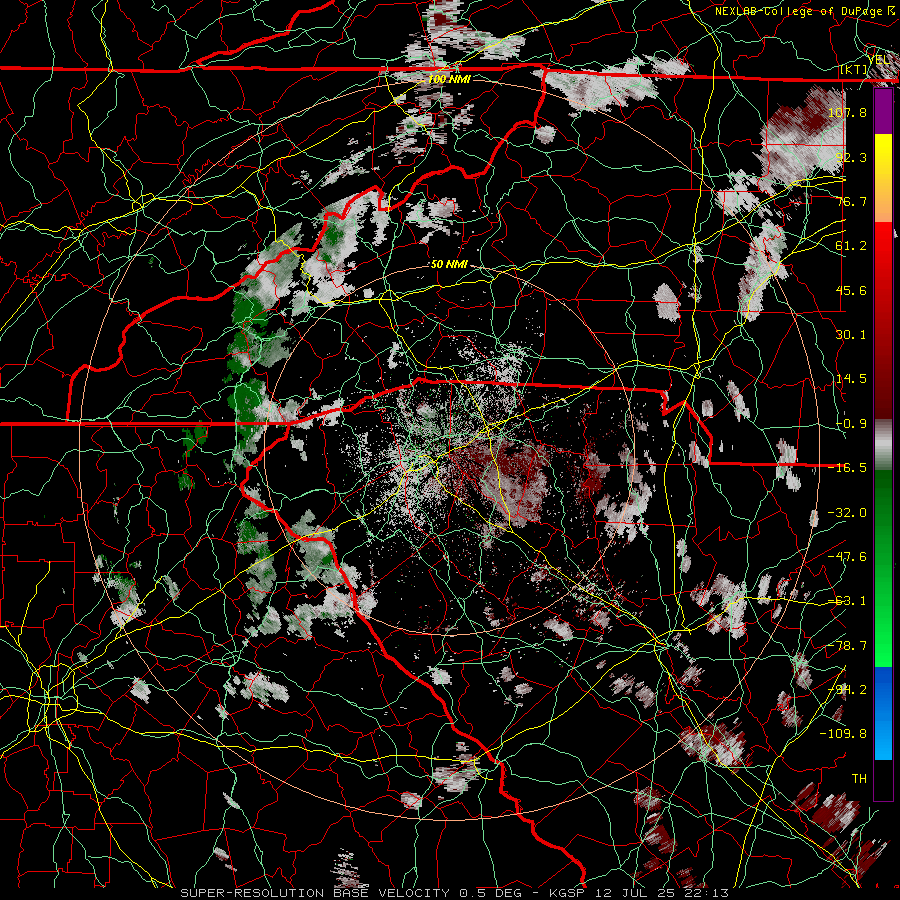
Task: Click the [KT] units label
Action: tap(854, 70)
